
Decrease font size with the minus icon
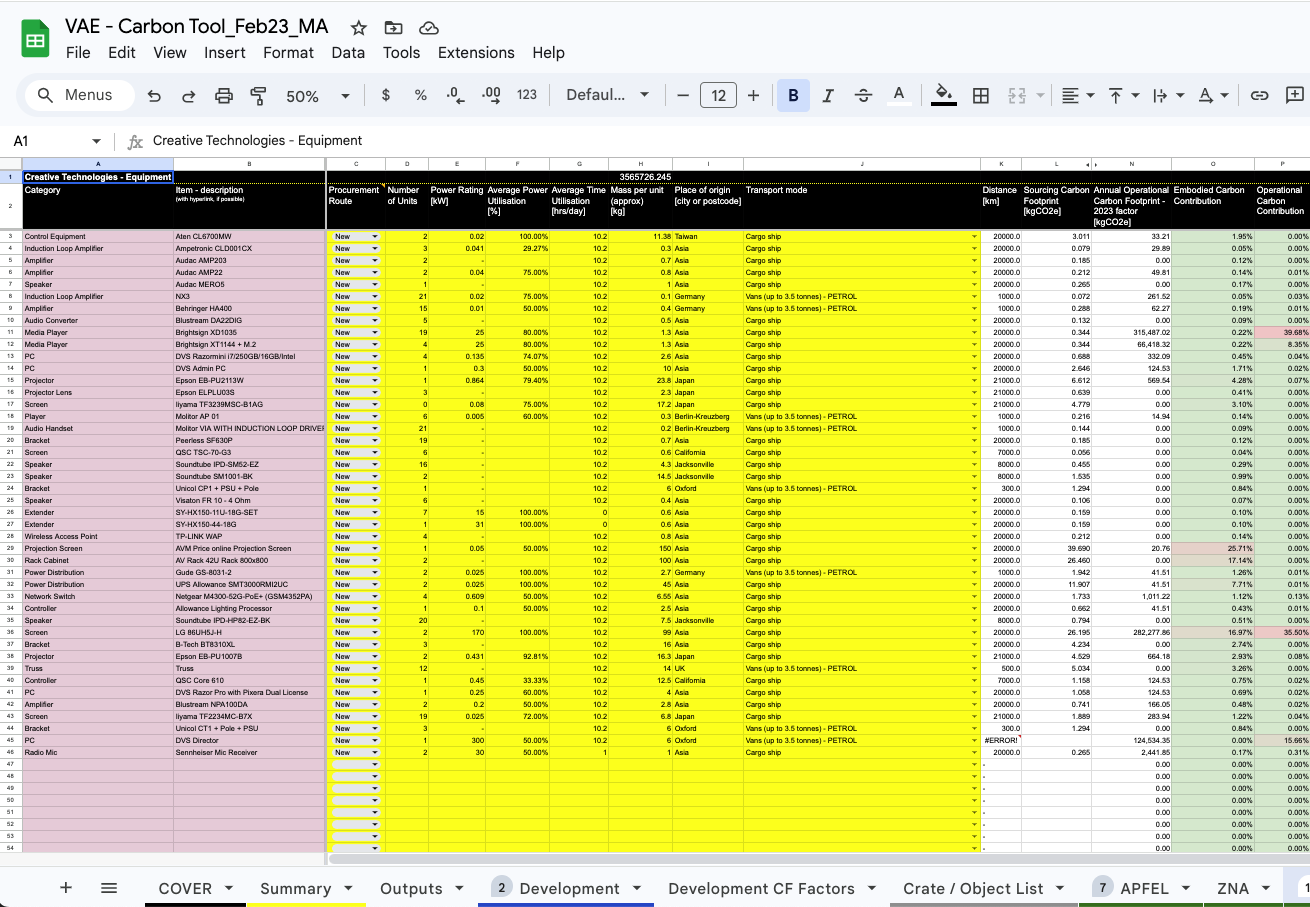pyautogui.click(x=683, y=95)
